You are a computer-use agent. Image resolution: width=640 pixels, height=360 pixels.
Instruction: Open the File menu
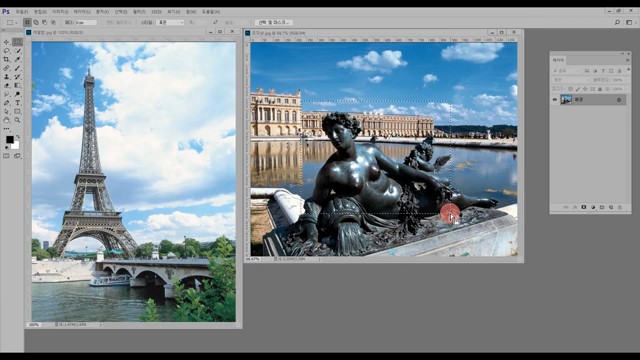click(21, 12)
